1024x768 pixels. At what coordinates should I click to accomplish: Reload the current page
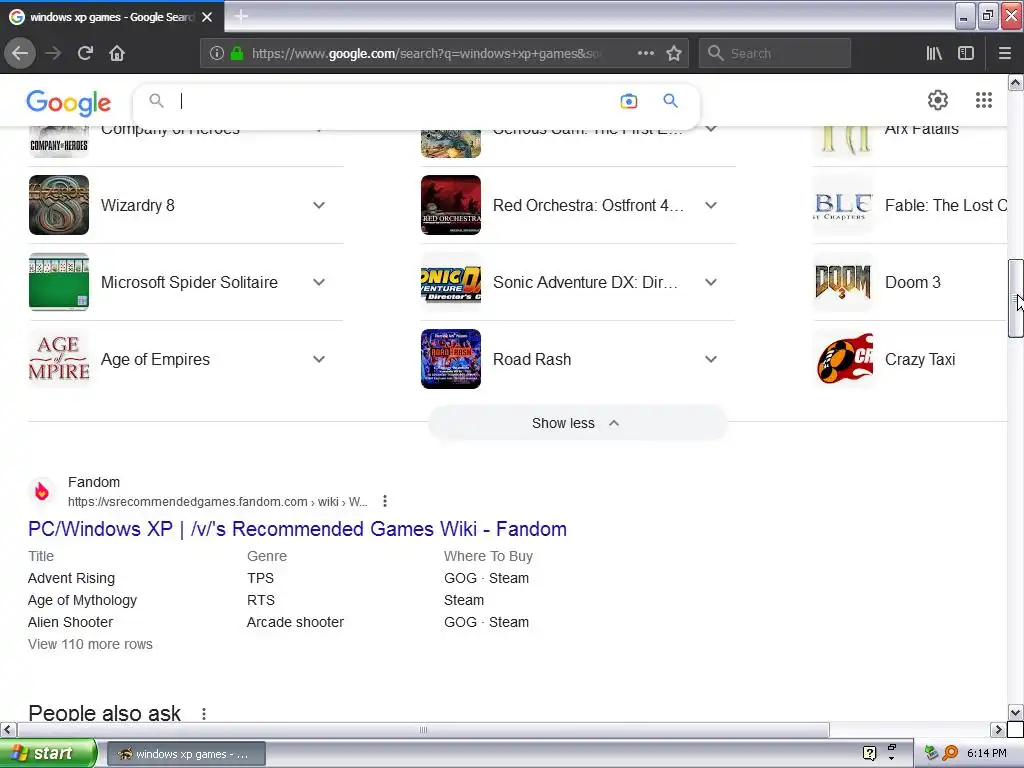tap(85, 53)
